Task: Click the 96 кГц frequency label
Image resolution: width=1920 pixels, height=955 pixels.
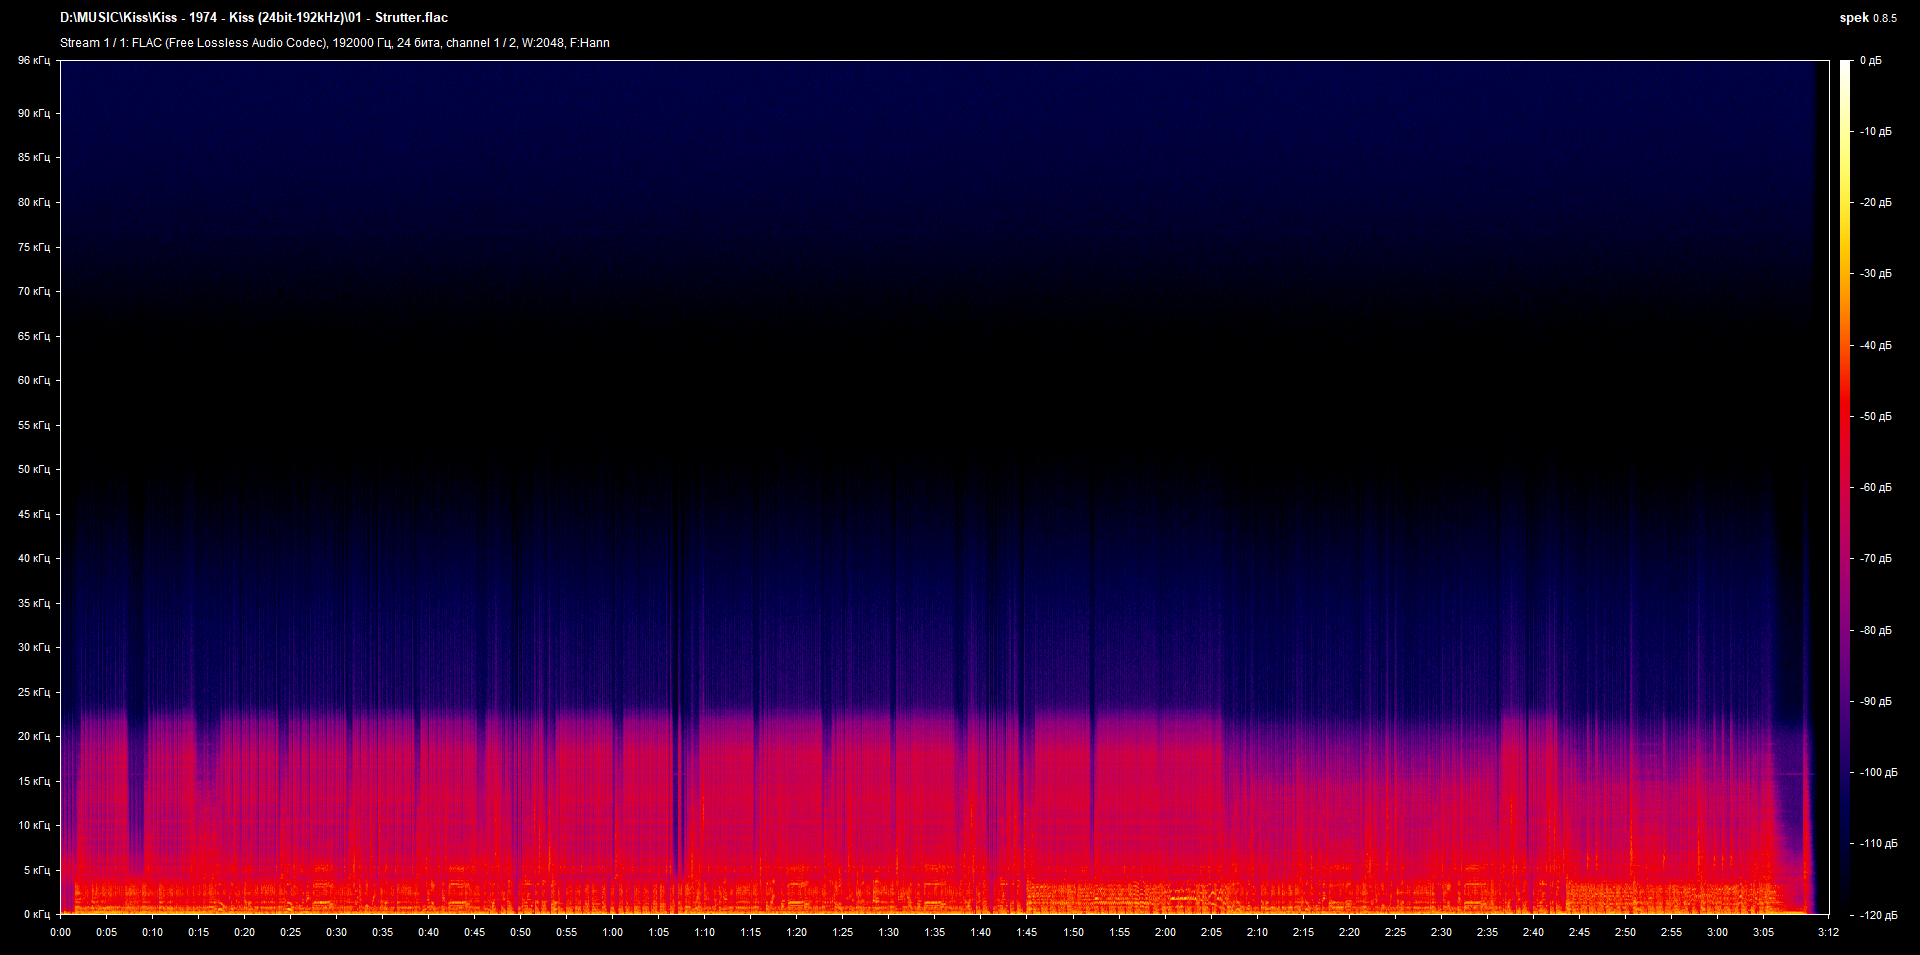Action: click(x=33, y=61)
